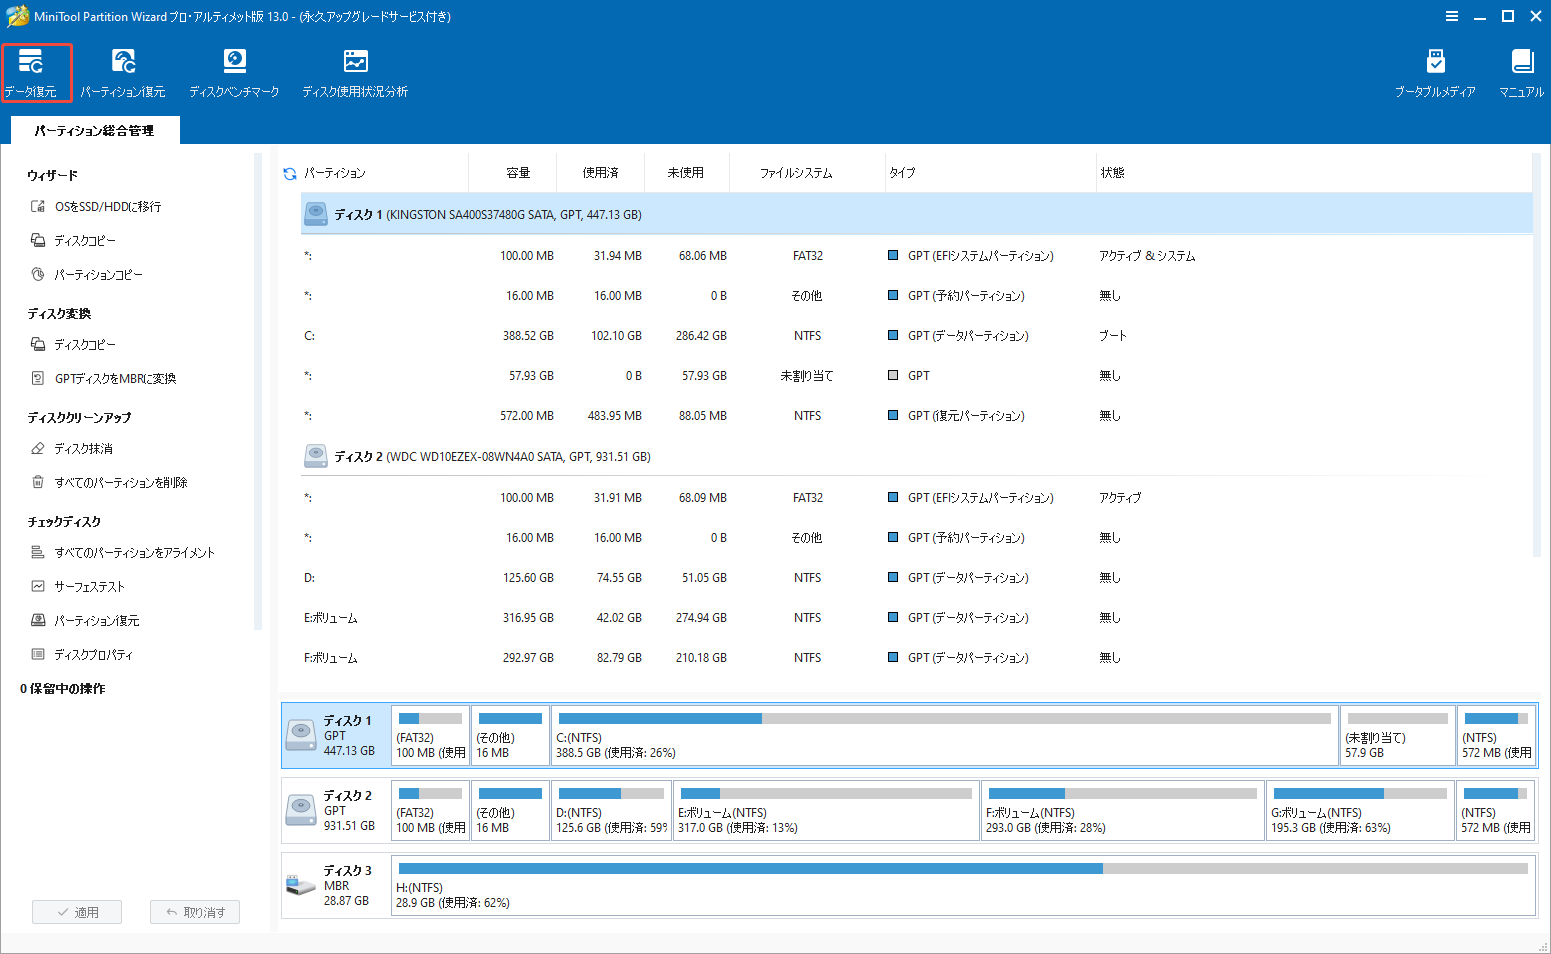Click the 適用 (Apply) button
Screen dimensions: 1551x954
pos(77,911)
